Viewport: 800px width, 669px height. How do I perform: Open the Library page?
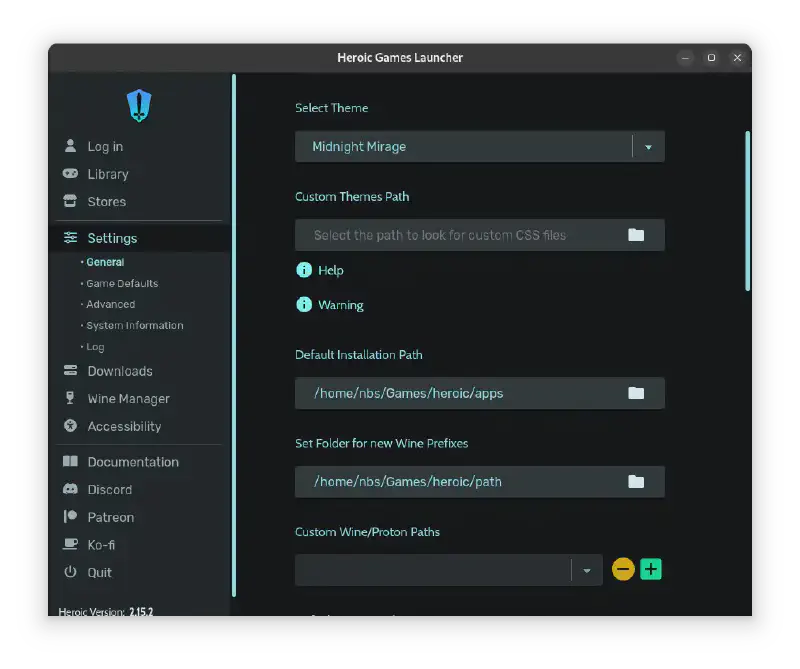click(107, 174)
